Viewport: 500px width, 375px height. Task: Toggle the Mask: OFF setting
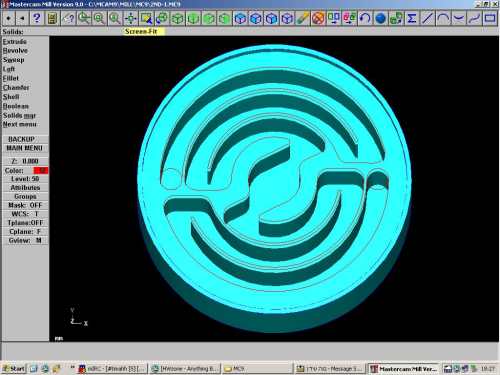[25, 205]
